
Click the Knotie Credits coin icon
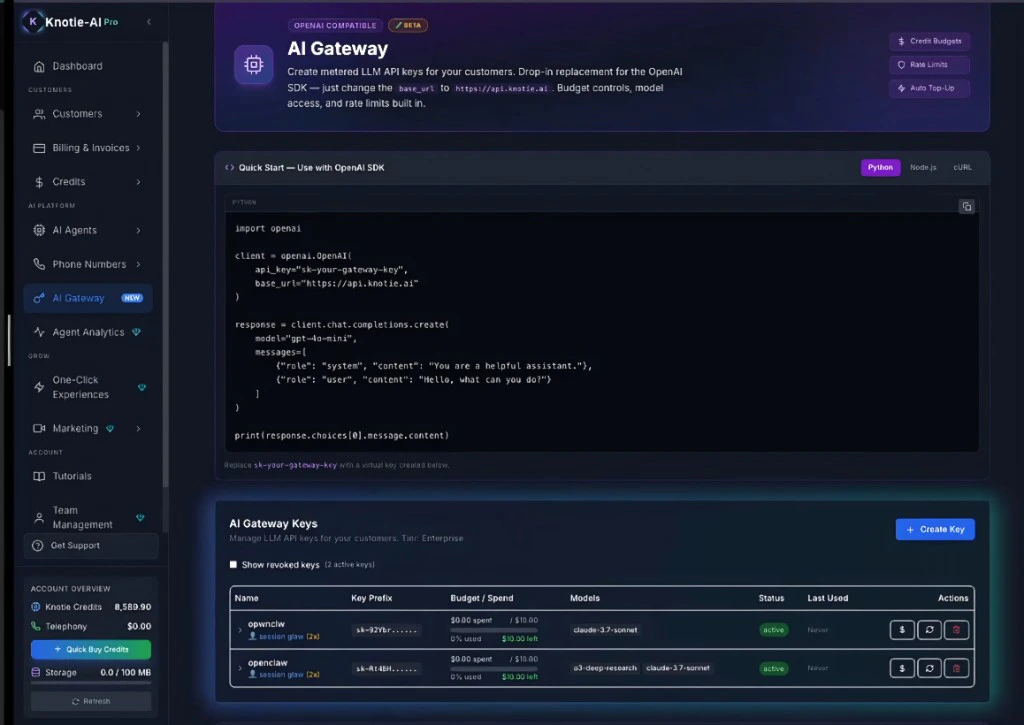pyautogui.click(x=36, y=607)
